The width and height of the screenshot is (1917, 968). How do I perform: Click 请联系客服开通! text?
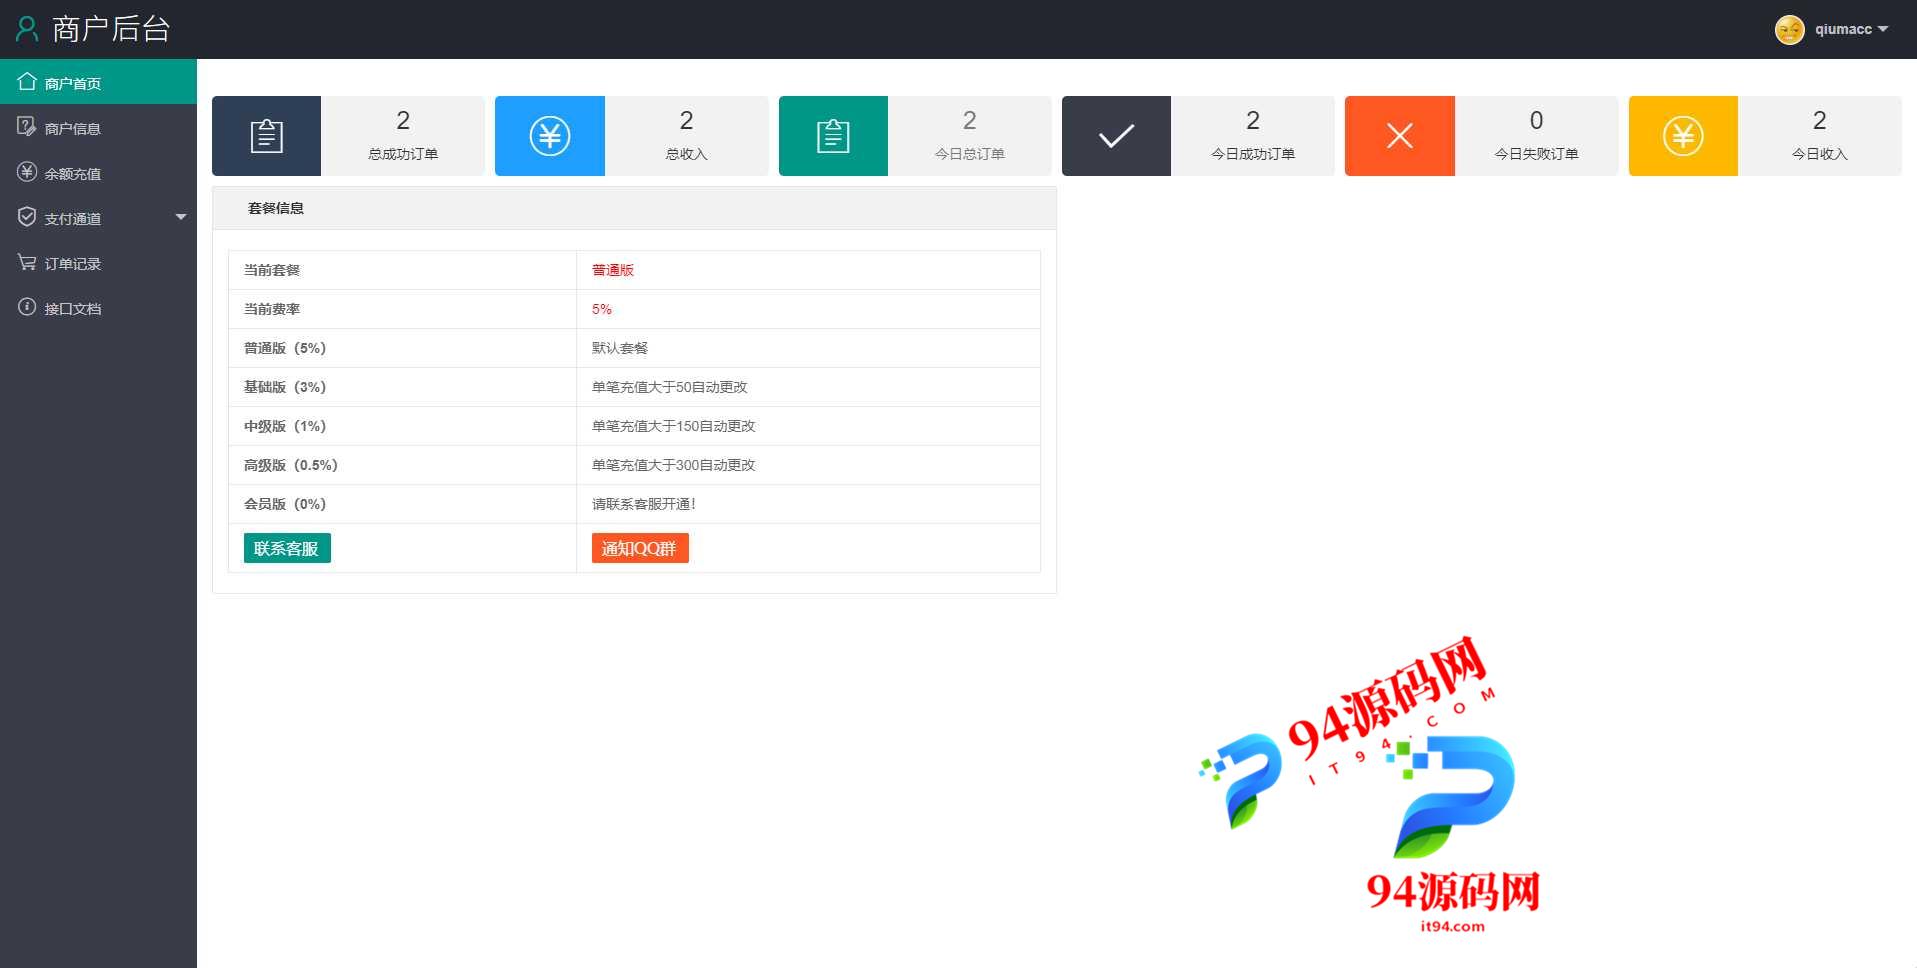(644, 504)
